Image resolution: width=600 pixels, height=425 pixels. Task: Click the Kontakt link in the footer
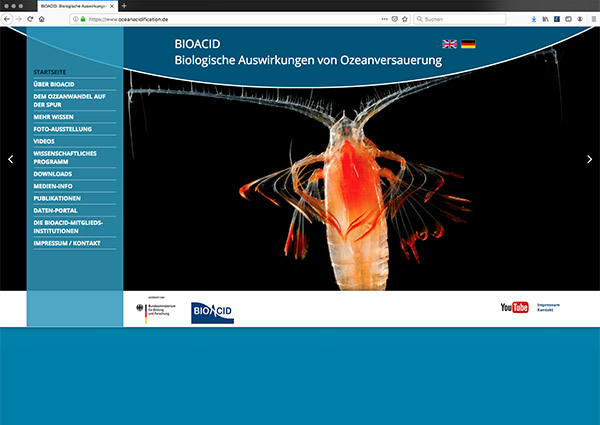(545, 310)
